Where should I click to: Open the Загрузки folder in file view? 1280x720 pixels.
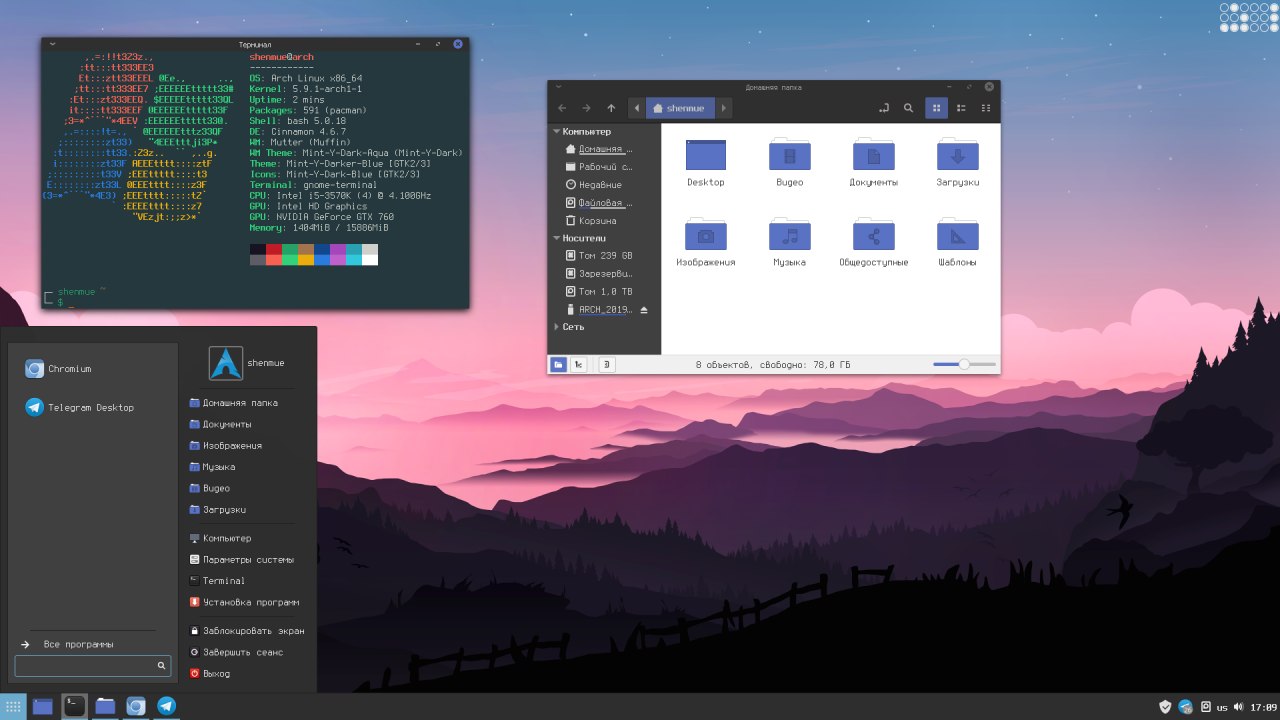pos(958,162)
